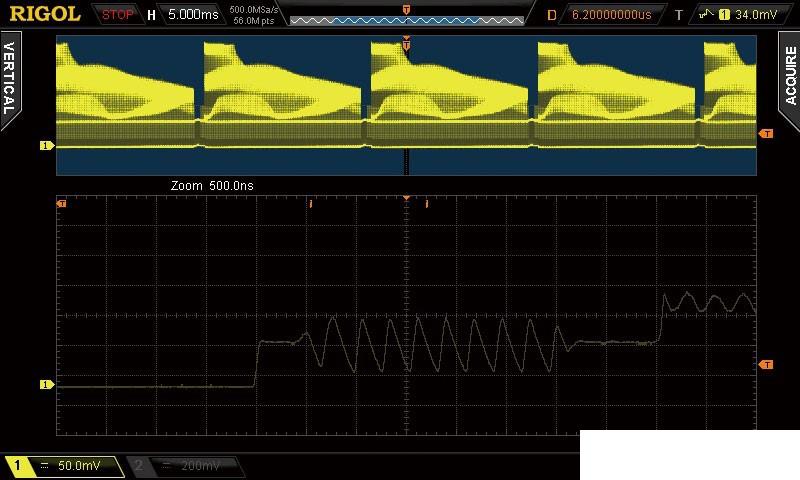The width and height of the screenshot is (800, 480).
Task: Click channel 1 ground marker in zoom view
Action: click(x=45, y=384)
